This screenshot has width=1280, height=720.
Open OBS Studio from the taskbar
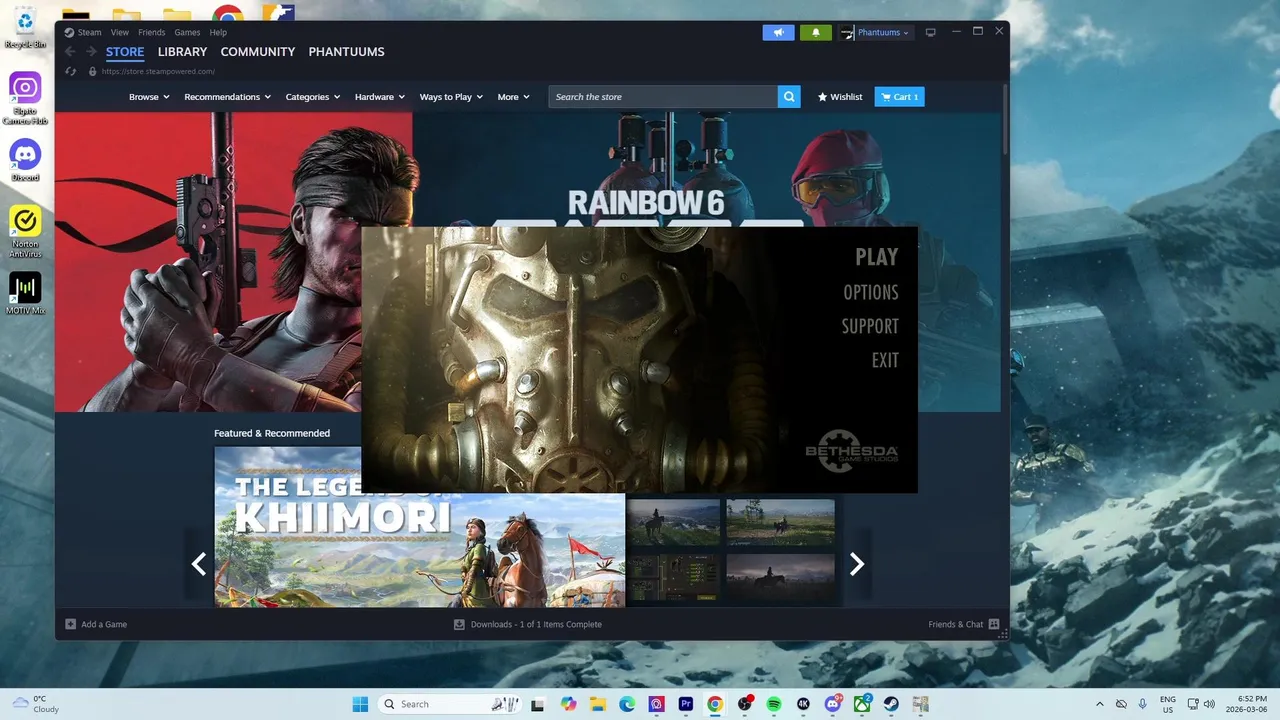tap(745, 704)
